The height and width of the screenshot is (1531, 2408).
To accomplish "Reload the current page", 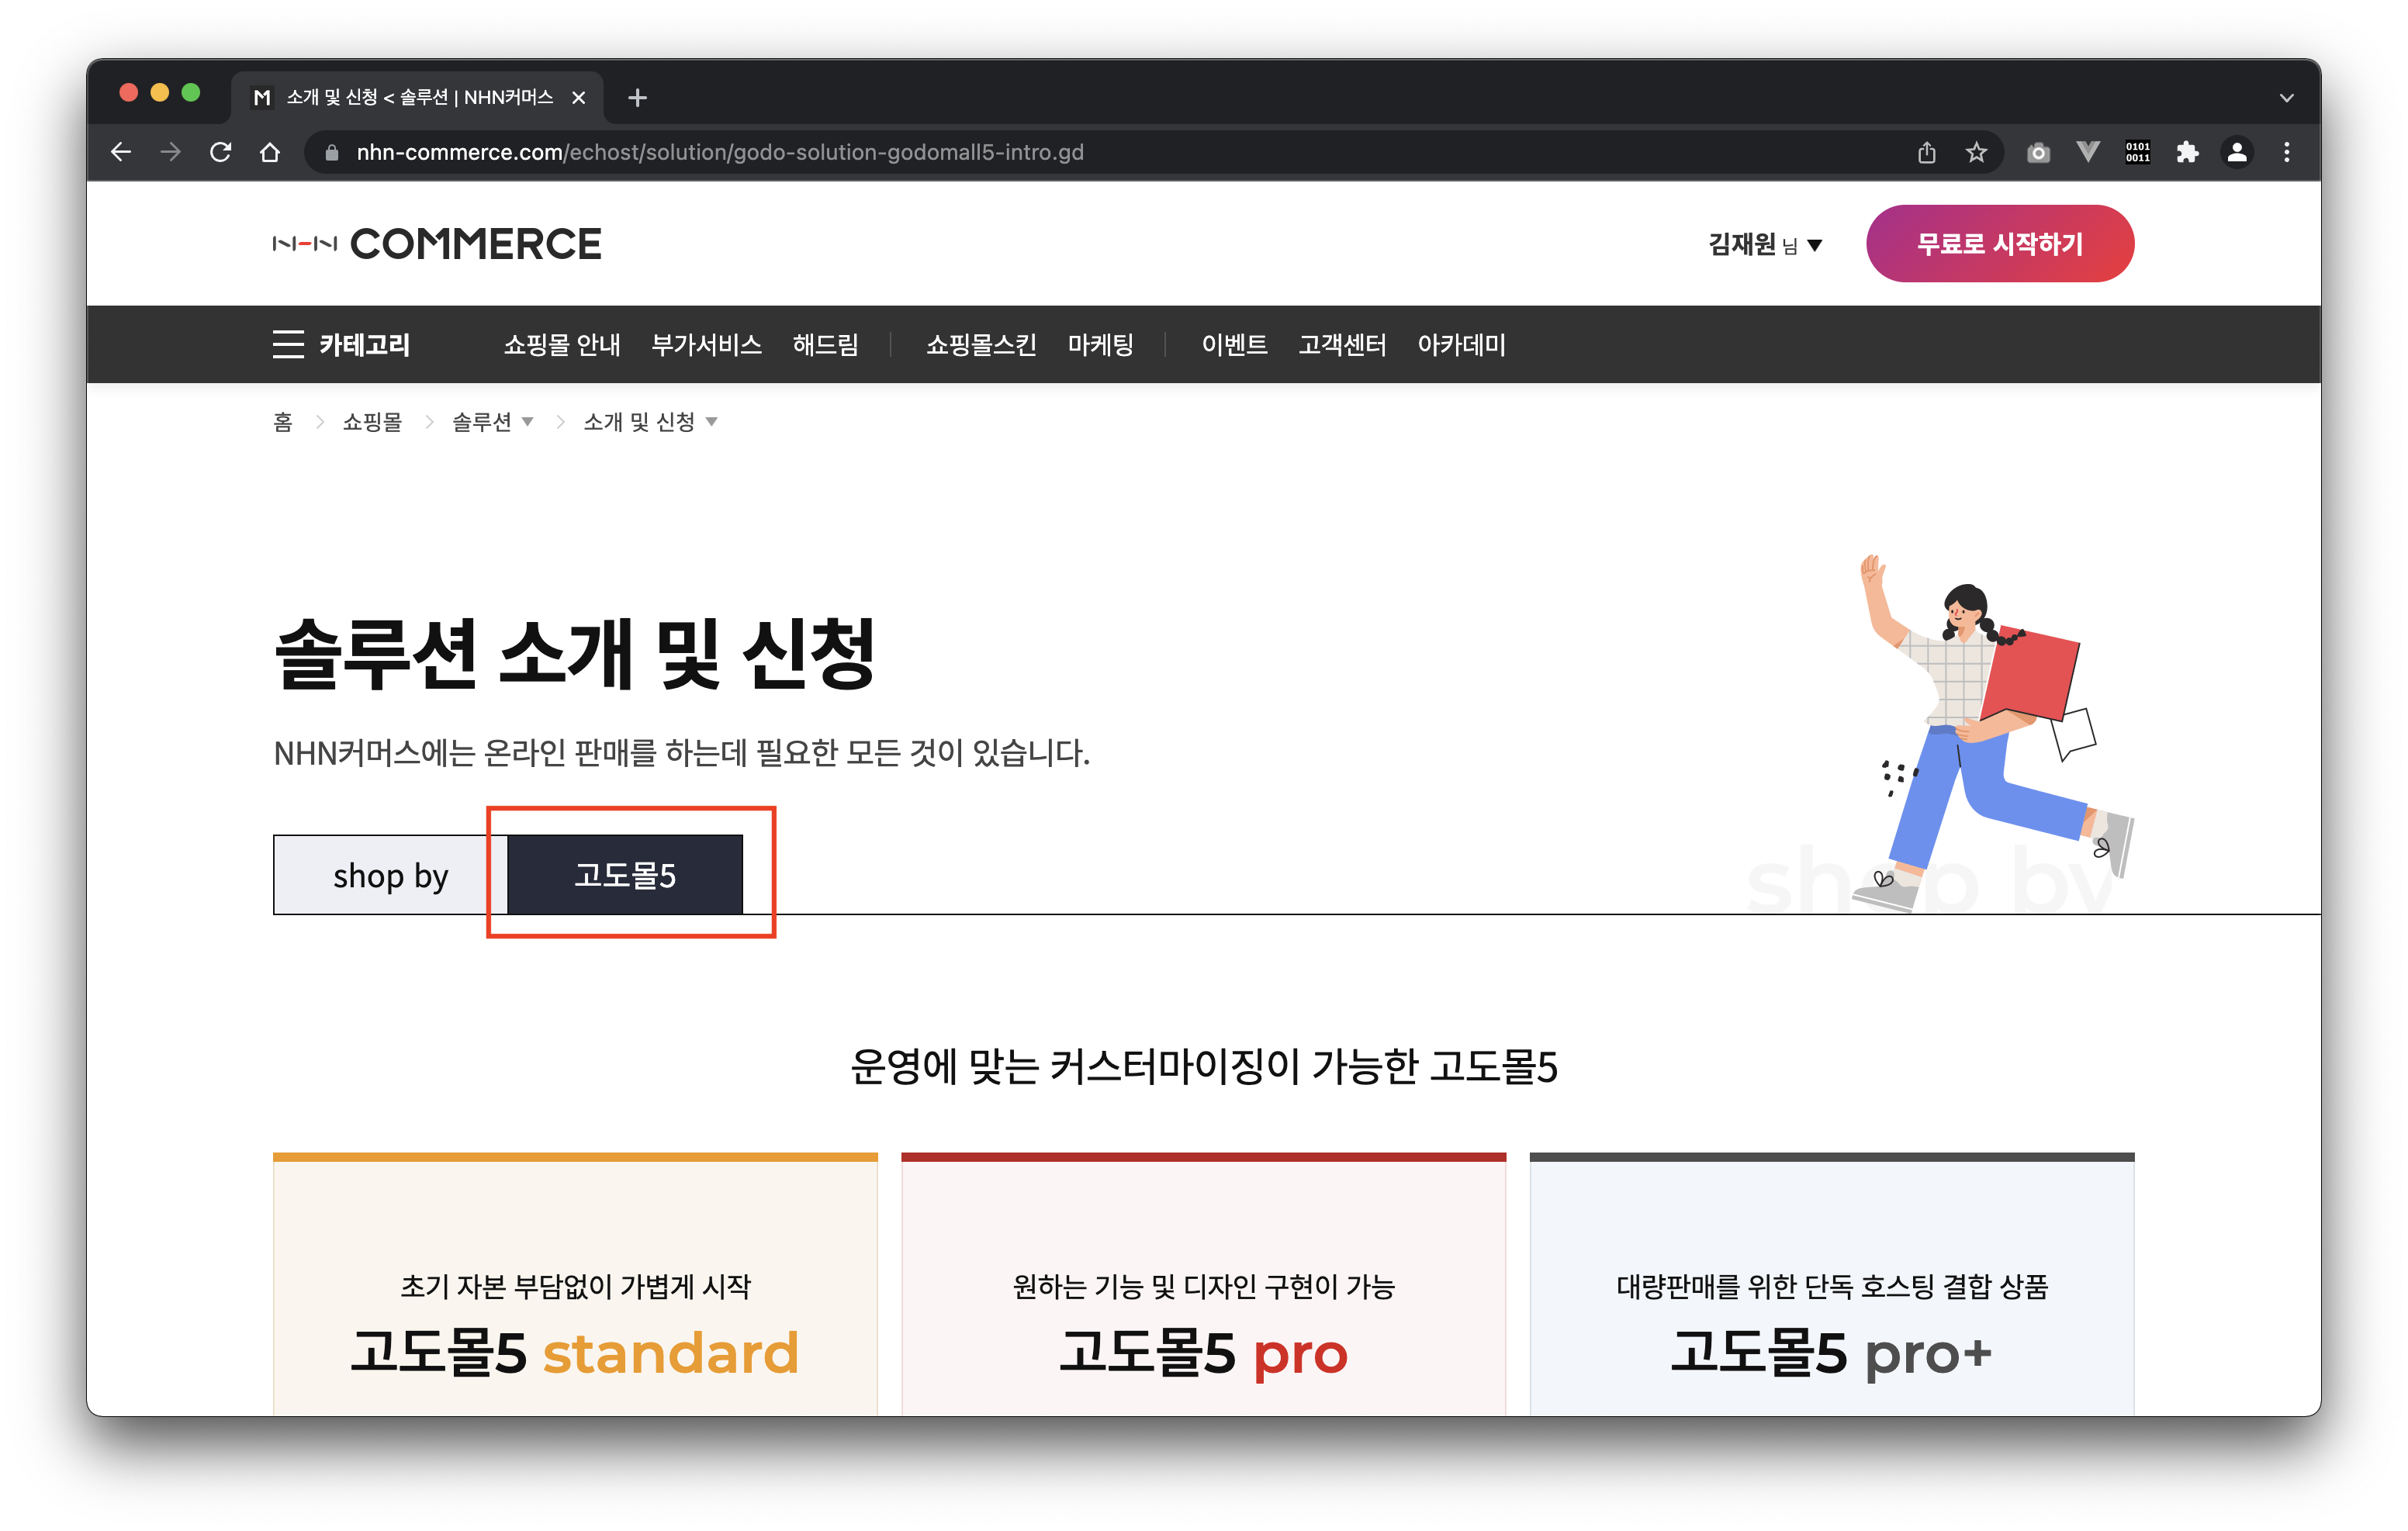I will coord(220,152).
